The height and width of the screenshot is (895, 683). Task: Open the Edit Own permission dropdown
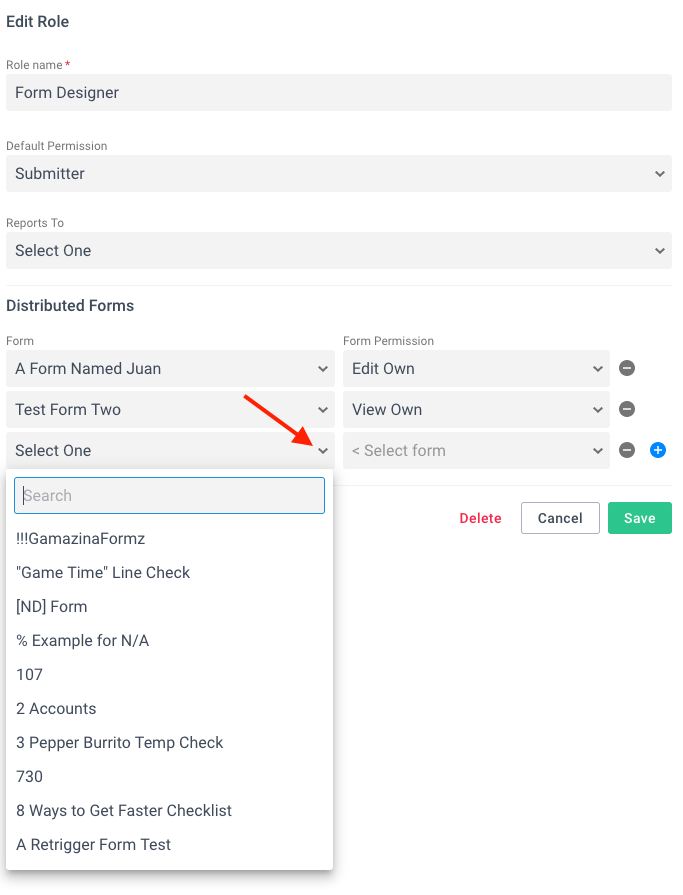point(476,369)
